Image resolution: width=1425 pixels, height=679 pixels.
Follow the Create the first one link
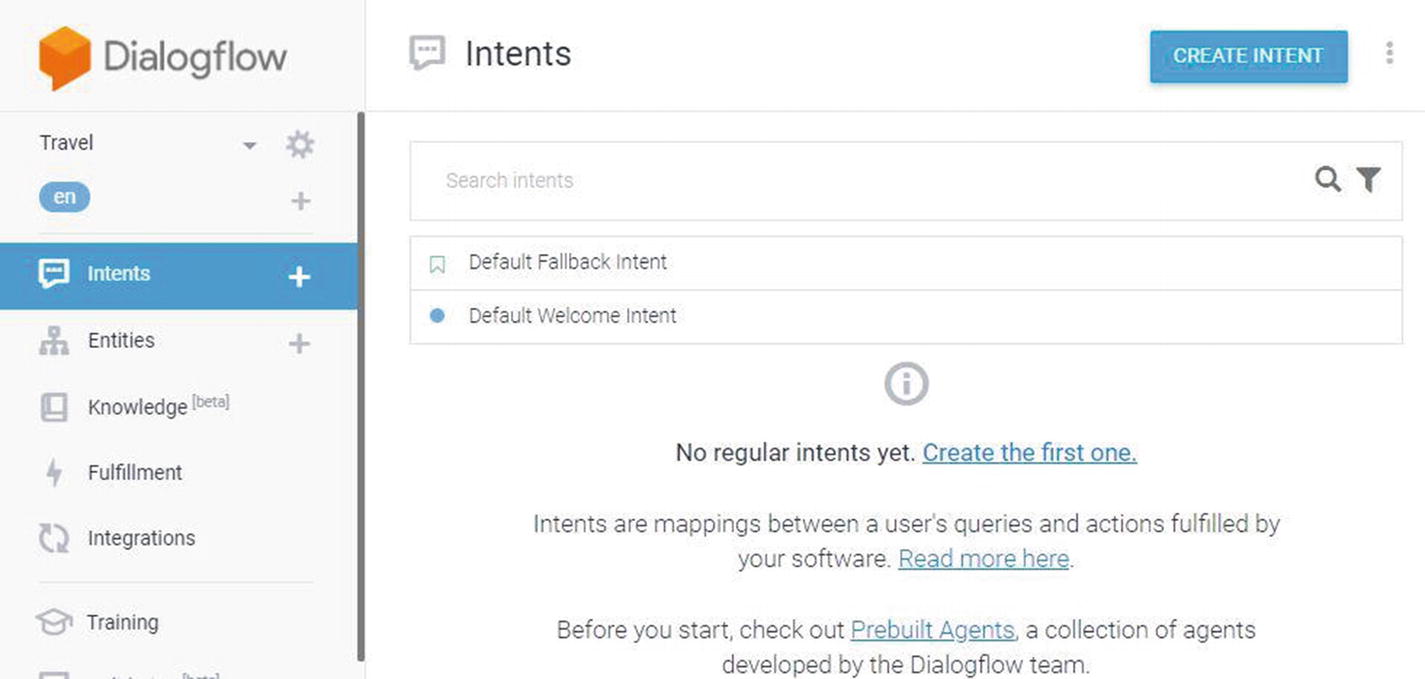tap(1029, 453)
